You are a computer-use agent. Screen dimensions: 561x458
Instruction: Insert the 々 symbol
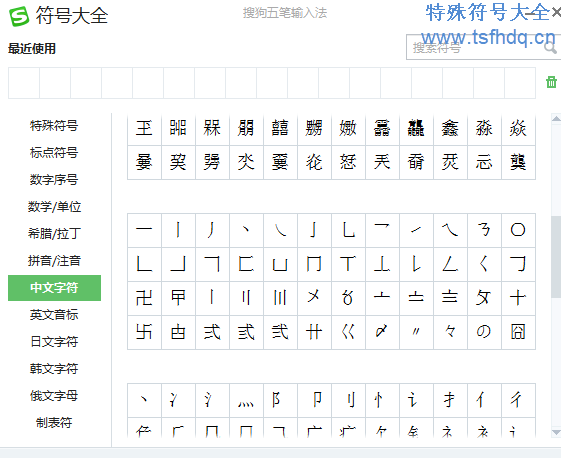coord(450,332)
